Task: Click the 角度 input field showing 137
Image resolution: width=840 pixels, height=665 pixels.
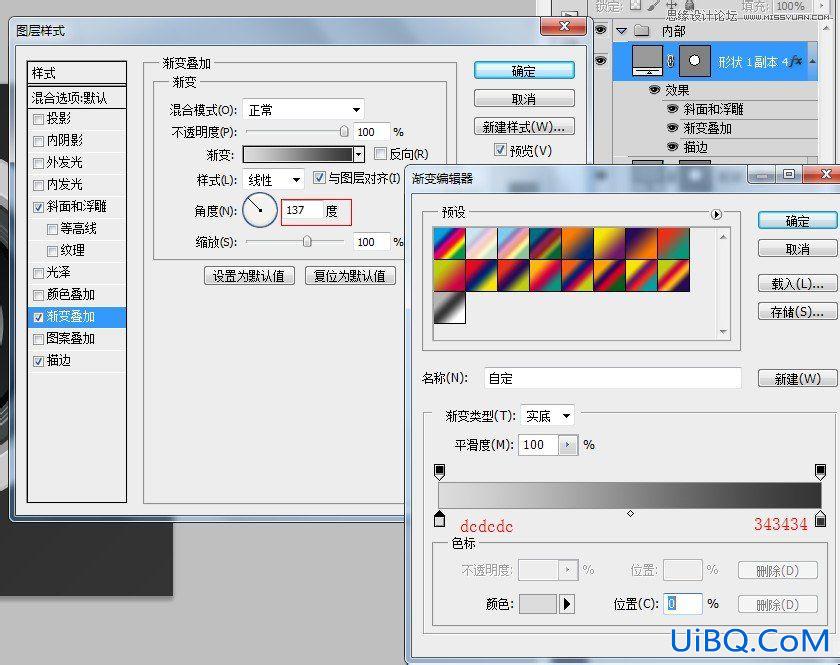Action: [303, 211]
